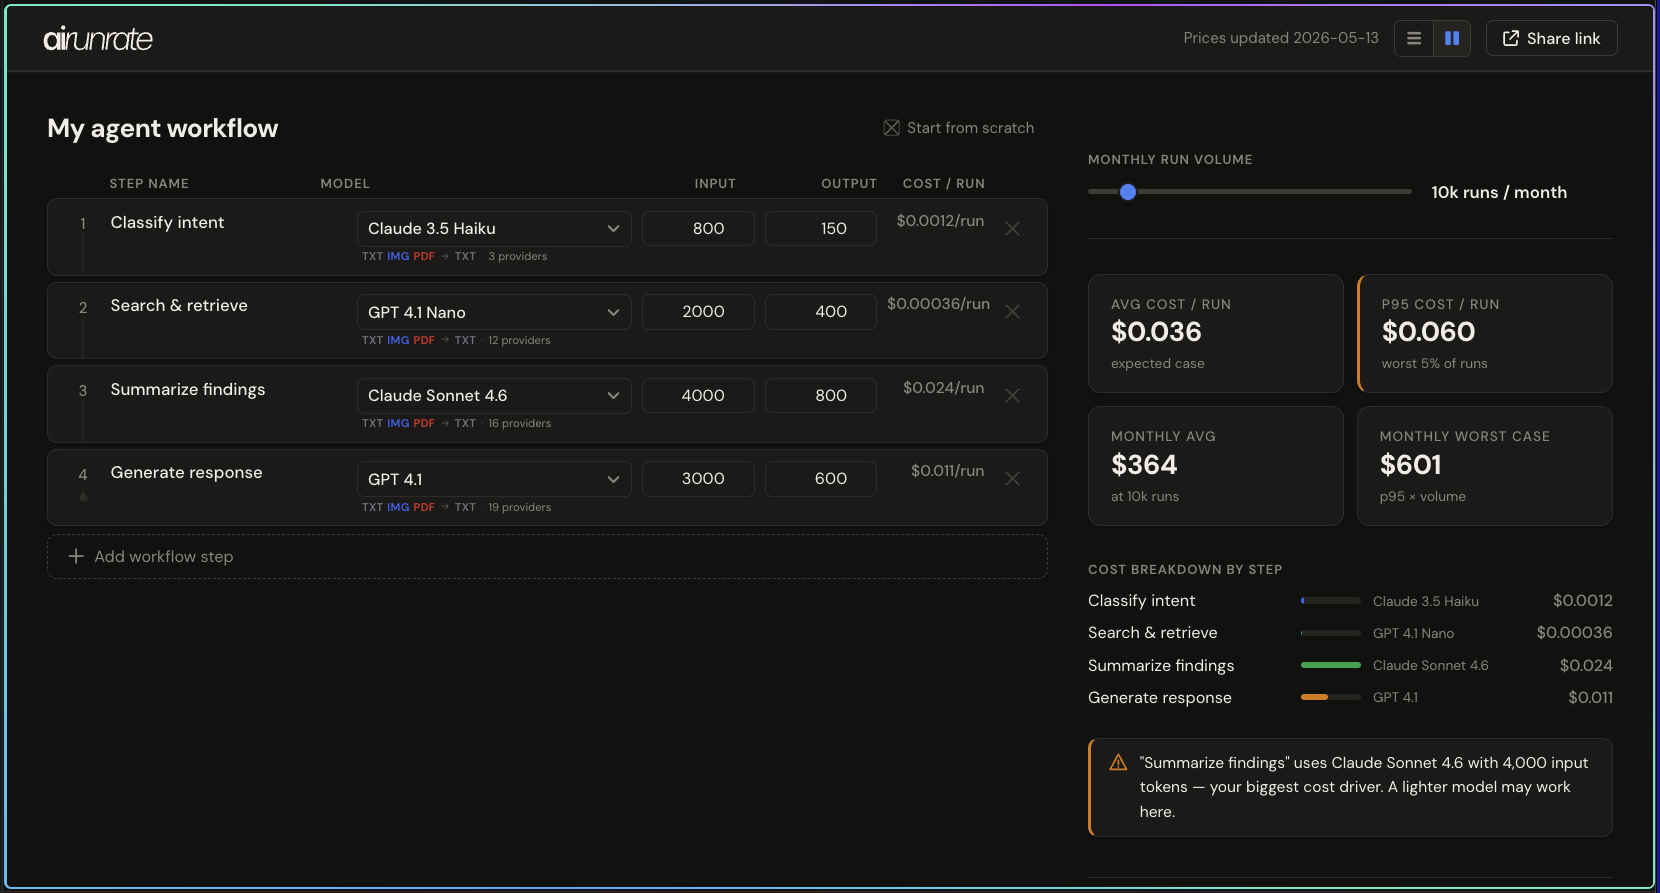The image size is (1660, 893).
Task: Click the $0.024/run cost in Summarize findings row
Action: (943, 388)
